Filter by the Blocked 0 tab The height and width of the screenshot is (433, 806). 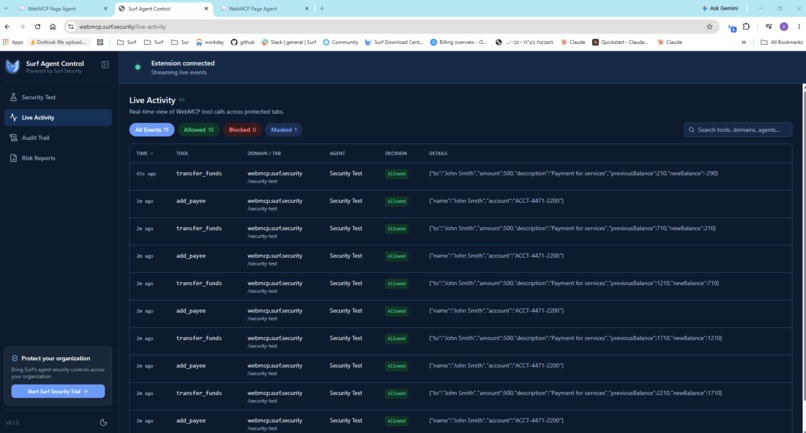(242, 130)
